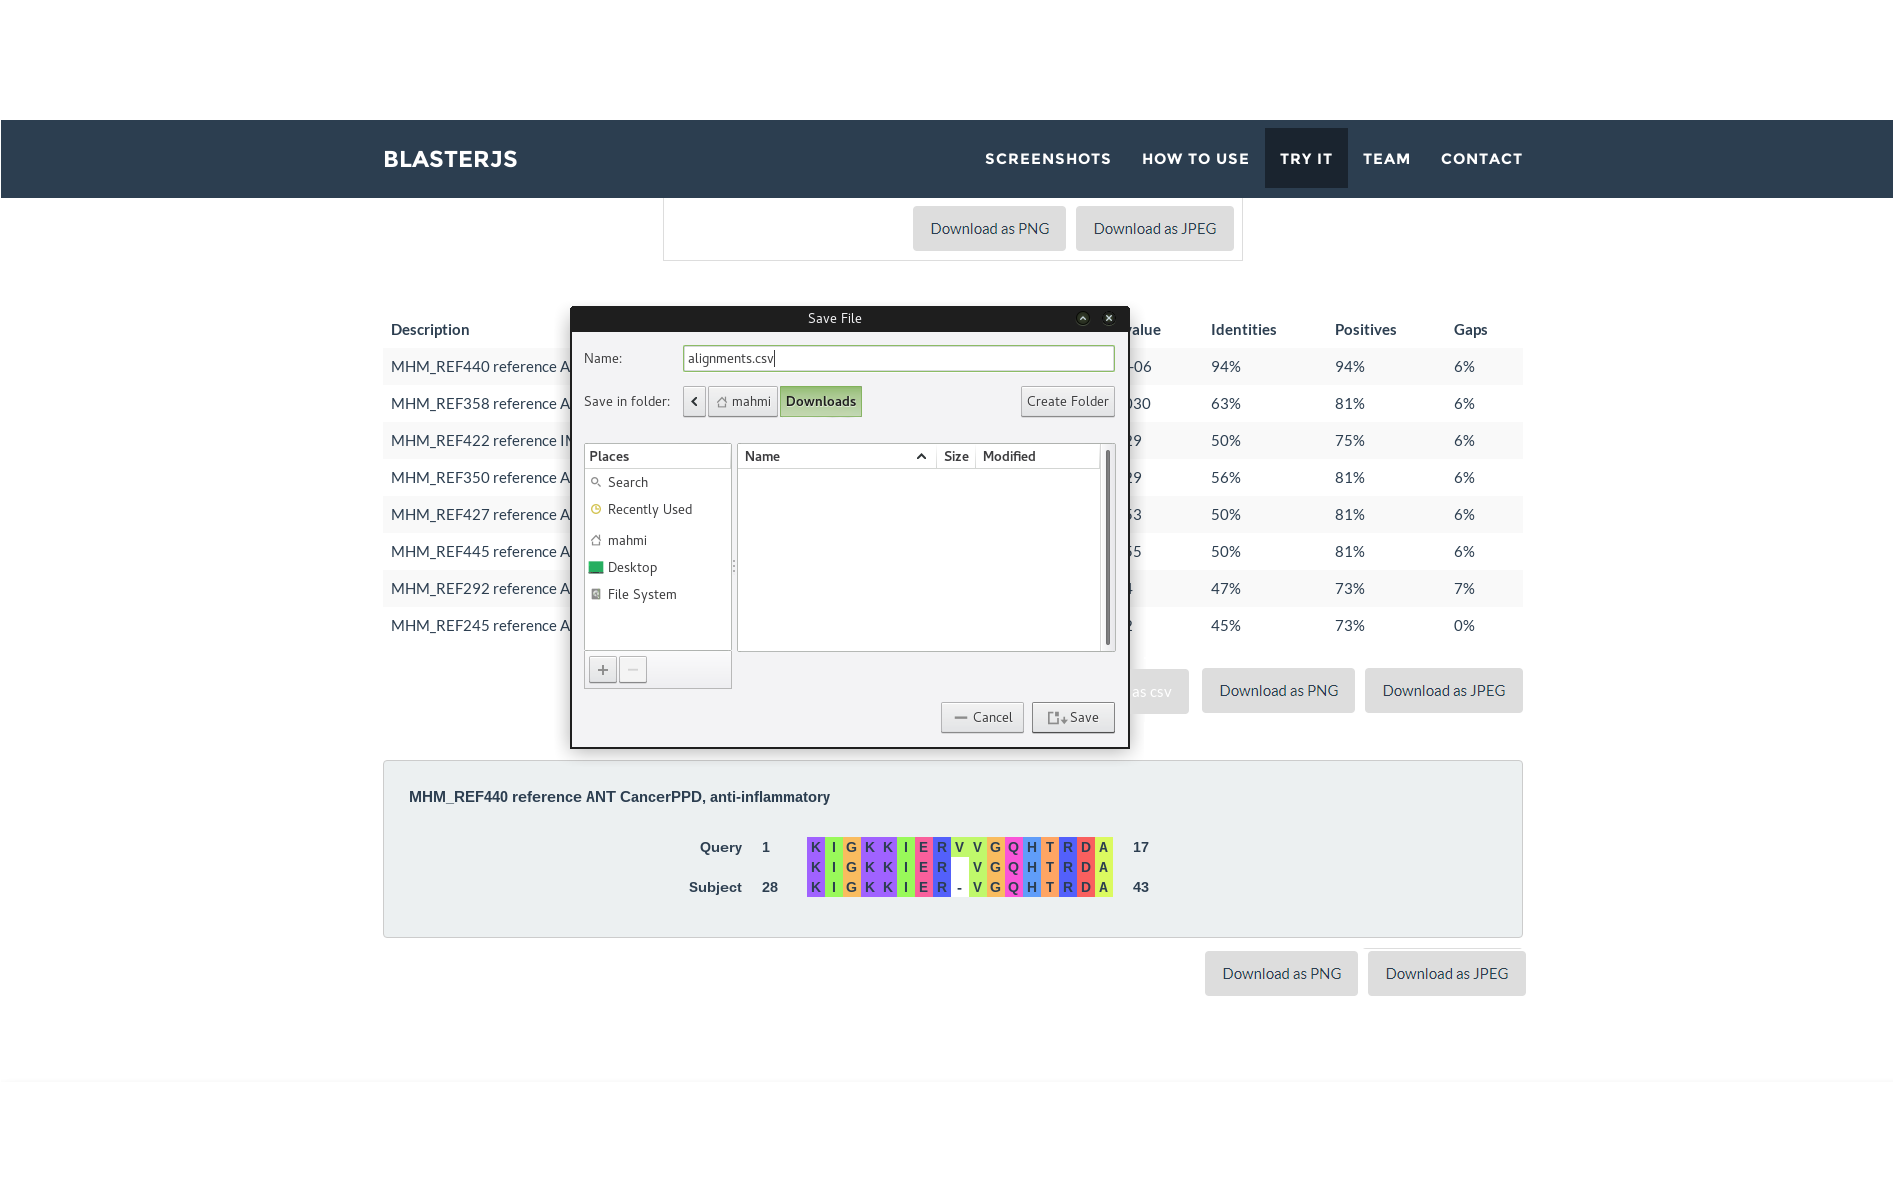
Task: Go to the How To Use section
Action: 1195,159
